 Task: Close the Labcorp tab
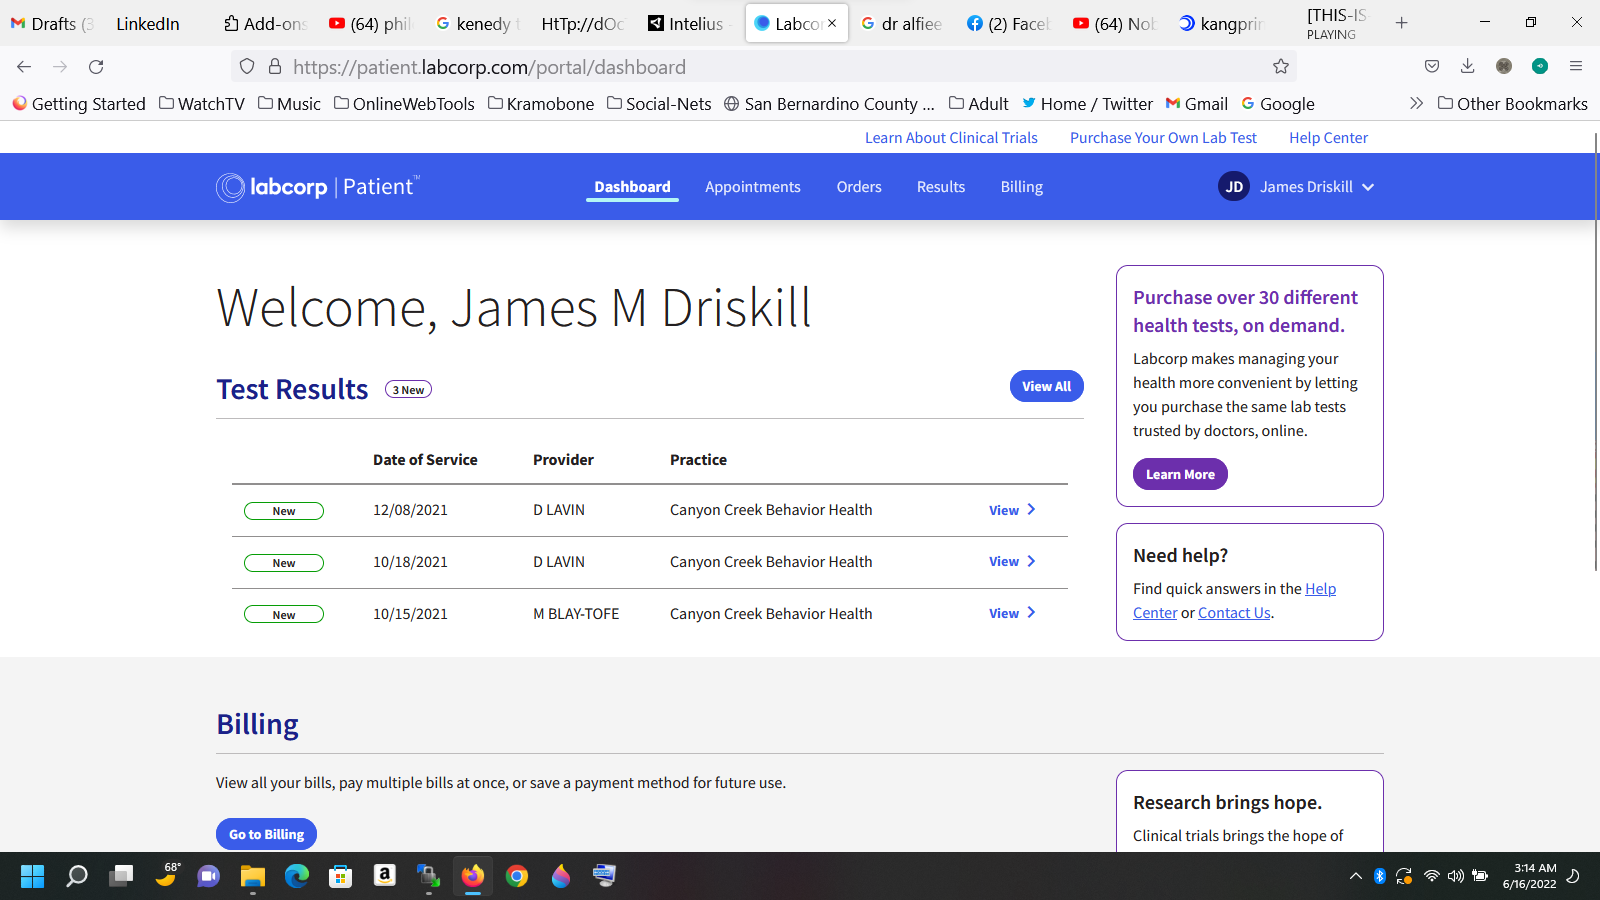coord(832,23)
